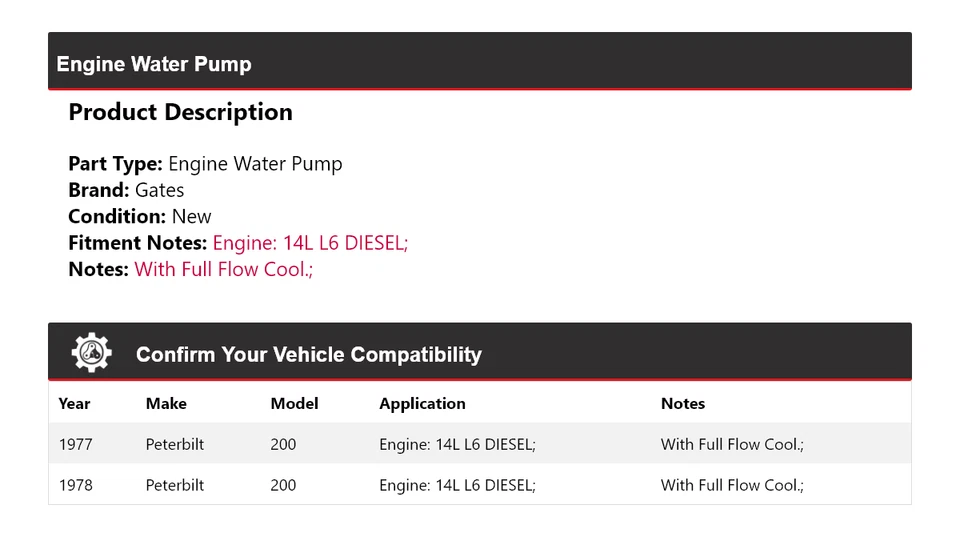Click Peterbilt in the 1977 row
The image size is (960, 537).
[x=175, y=444]
